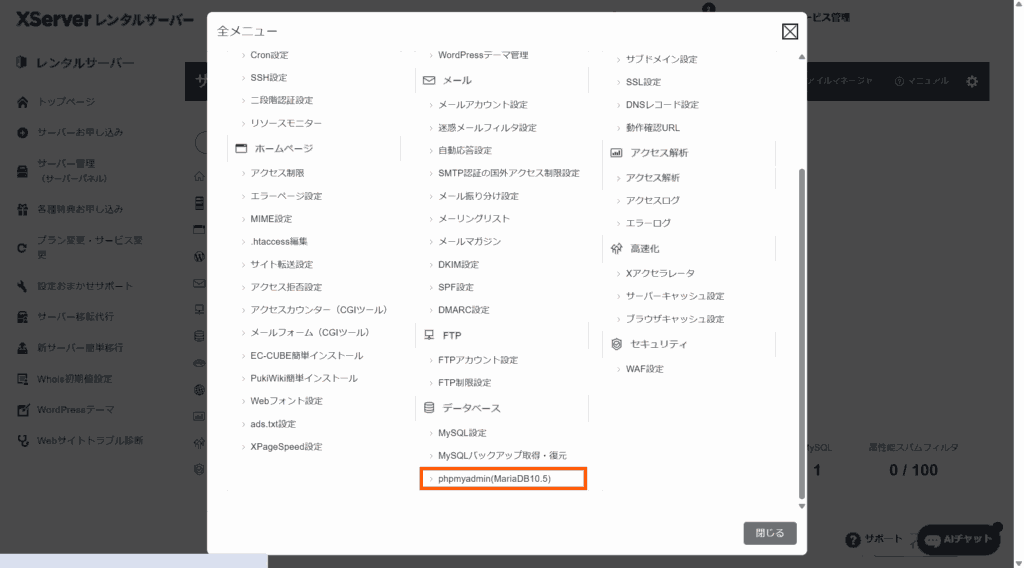Image resolution: width=1024 pixels, height=568 pixels.
Task: Click the chevron beside EC-CUBE簡単インストール
Action: pyautogui.click(x=243, y=356)
